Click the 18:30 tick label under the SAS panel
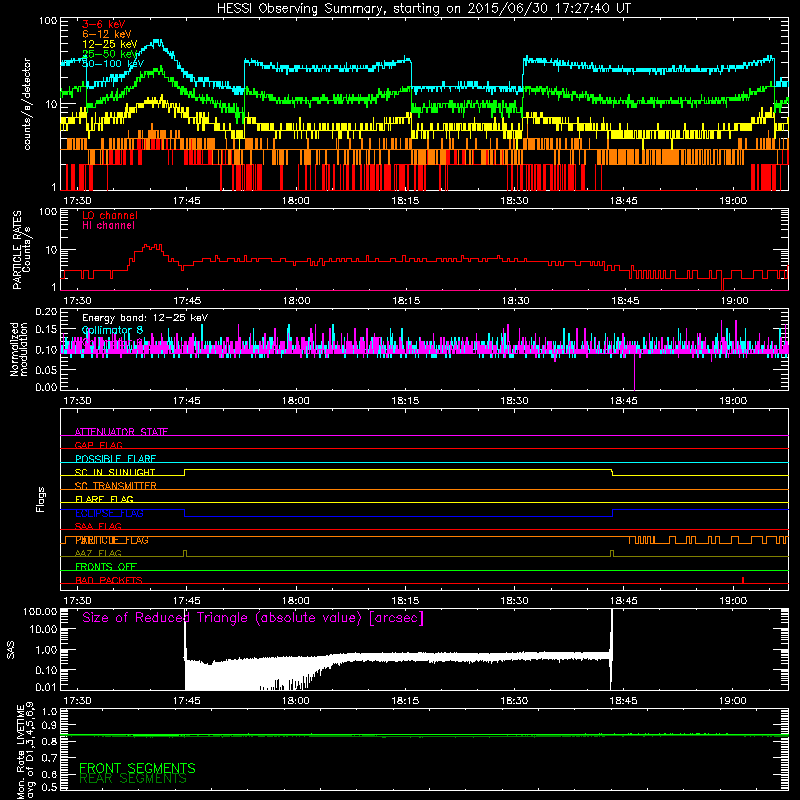 [514, 701]
